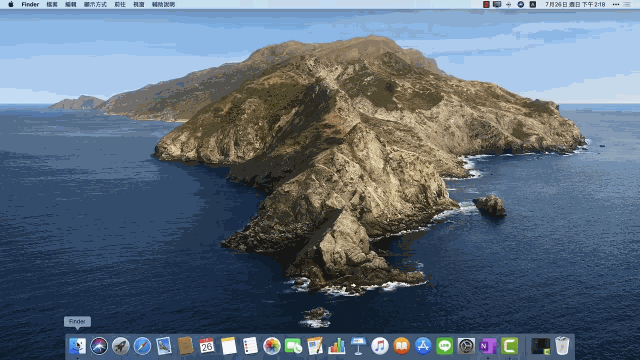Open the Finder menu in menu bar
The height and width of the screenshot is (360, 640).
click(x=30, y=4)
